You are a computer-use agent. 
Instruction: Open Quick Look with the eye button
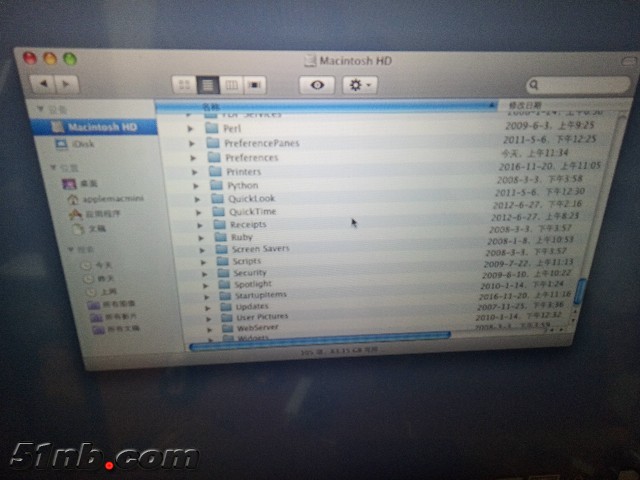317,85
